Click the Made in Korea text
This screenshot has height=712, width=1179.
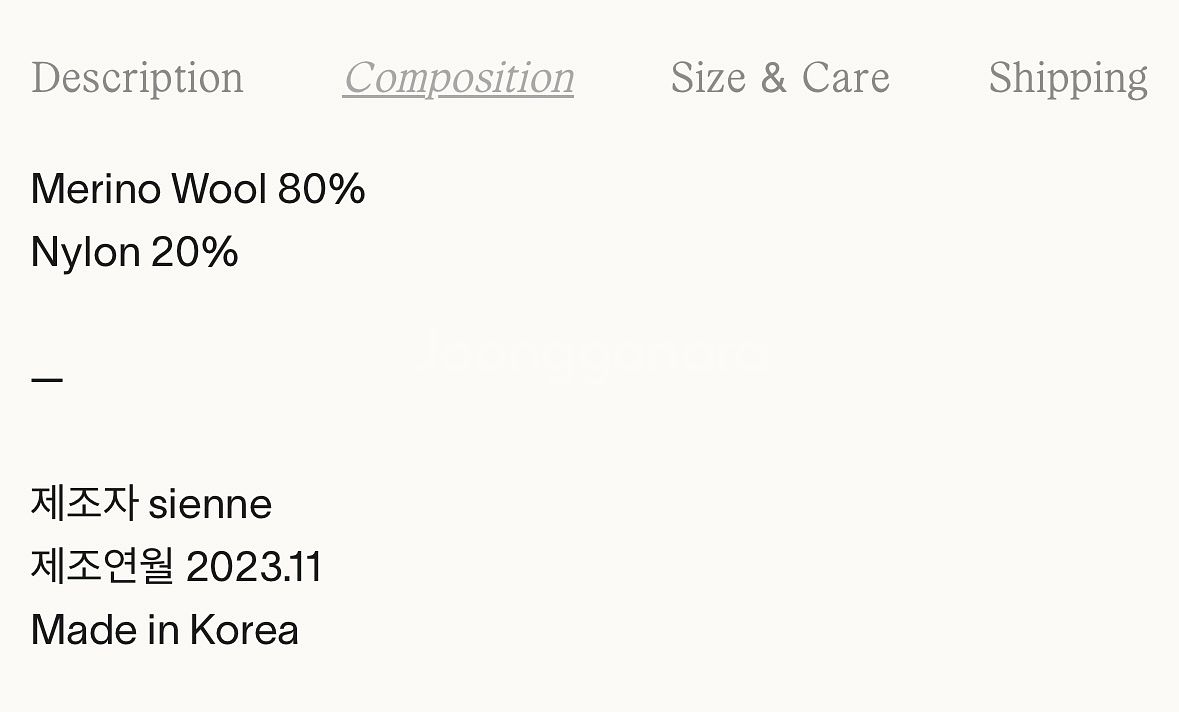(x=165, y=630)
